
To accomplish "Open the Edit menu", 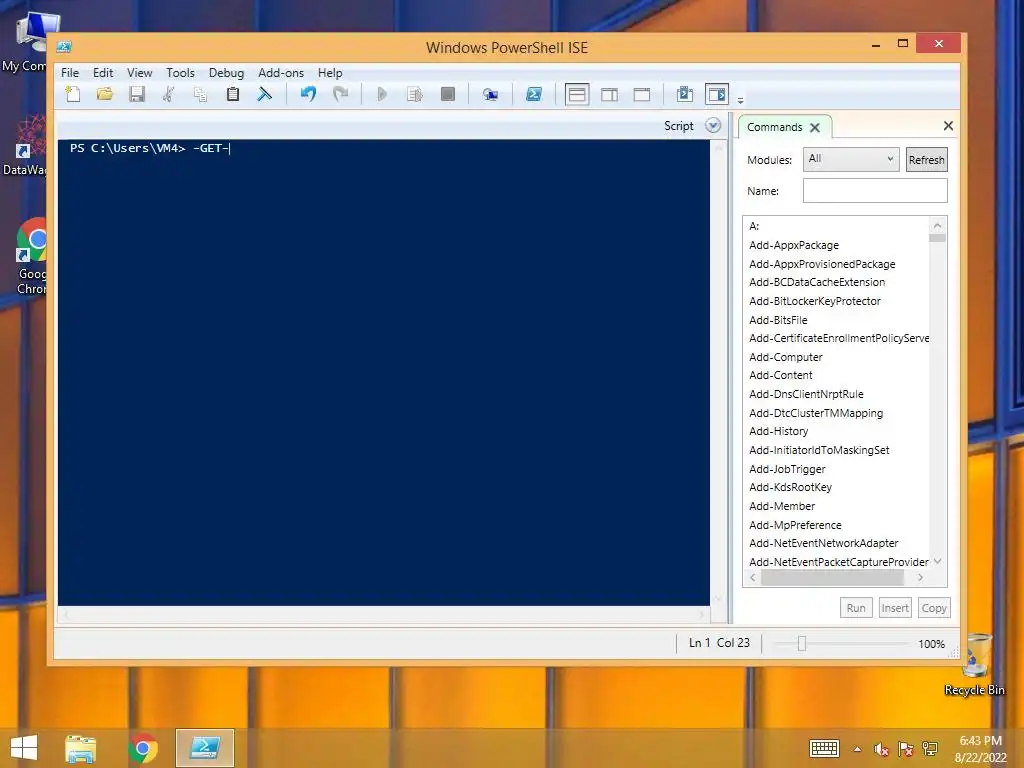I will point(103,72).
